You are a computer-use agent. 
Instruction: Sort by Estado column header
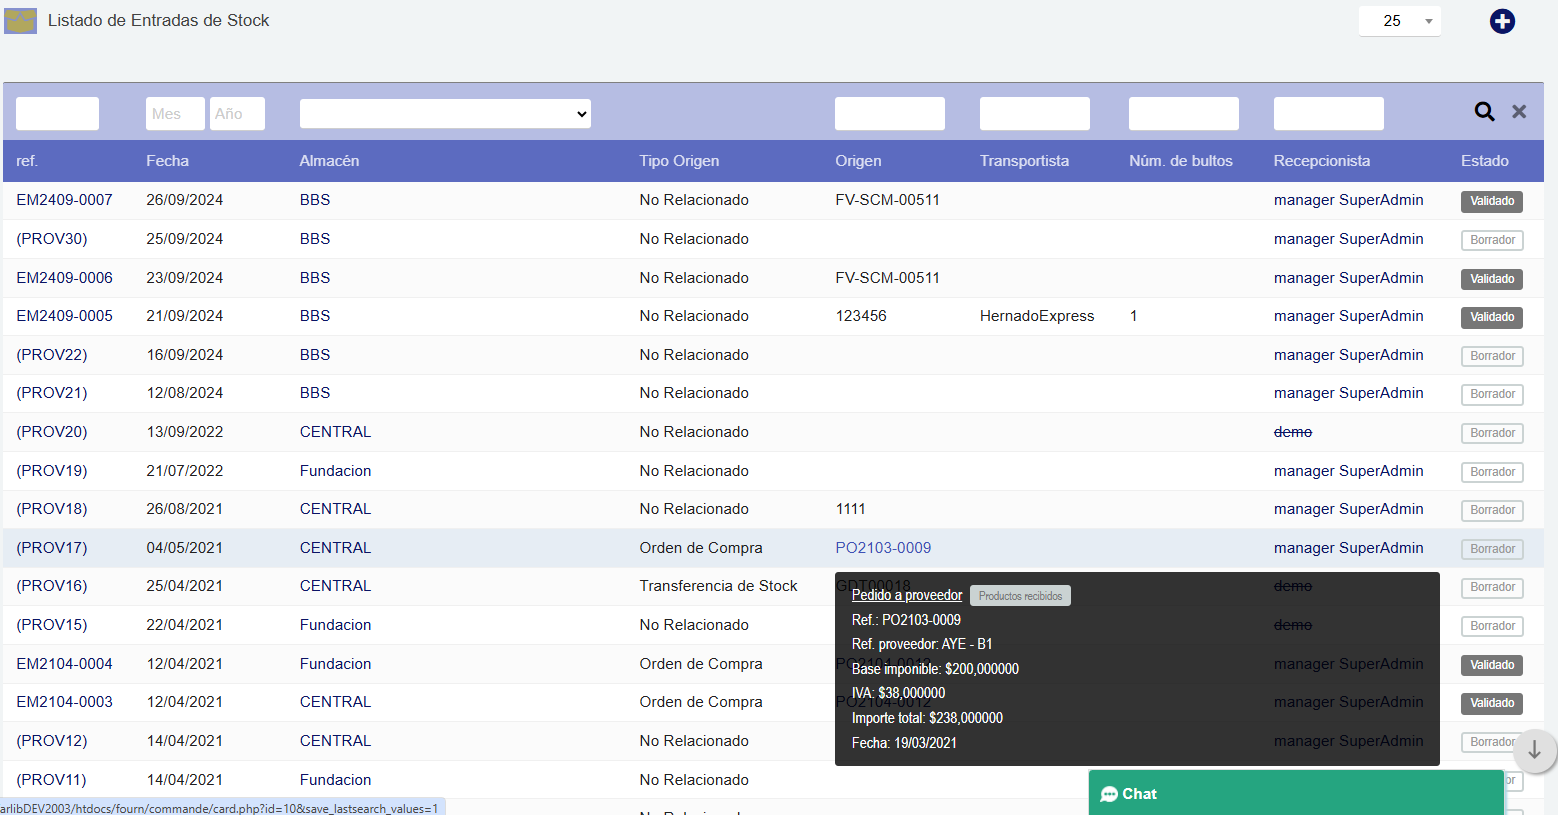(1484, 161)
